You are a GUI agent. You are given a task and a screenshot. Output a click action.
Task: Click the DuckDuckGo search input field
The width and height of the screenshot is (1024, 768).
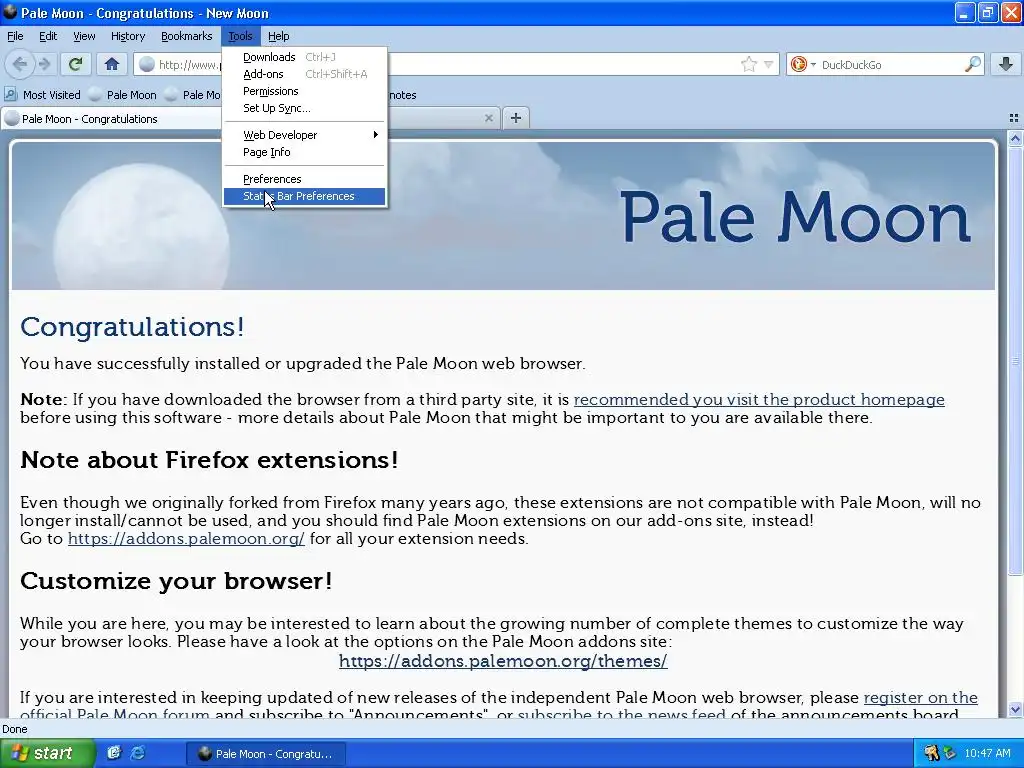coord(891,64)
